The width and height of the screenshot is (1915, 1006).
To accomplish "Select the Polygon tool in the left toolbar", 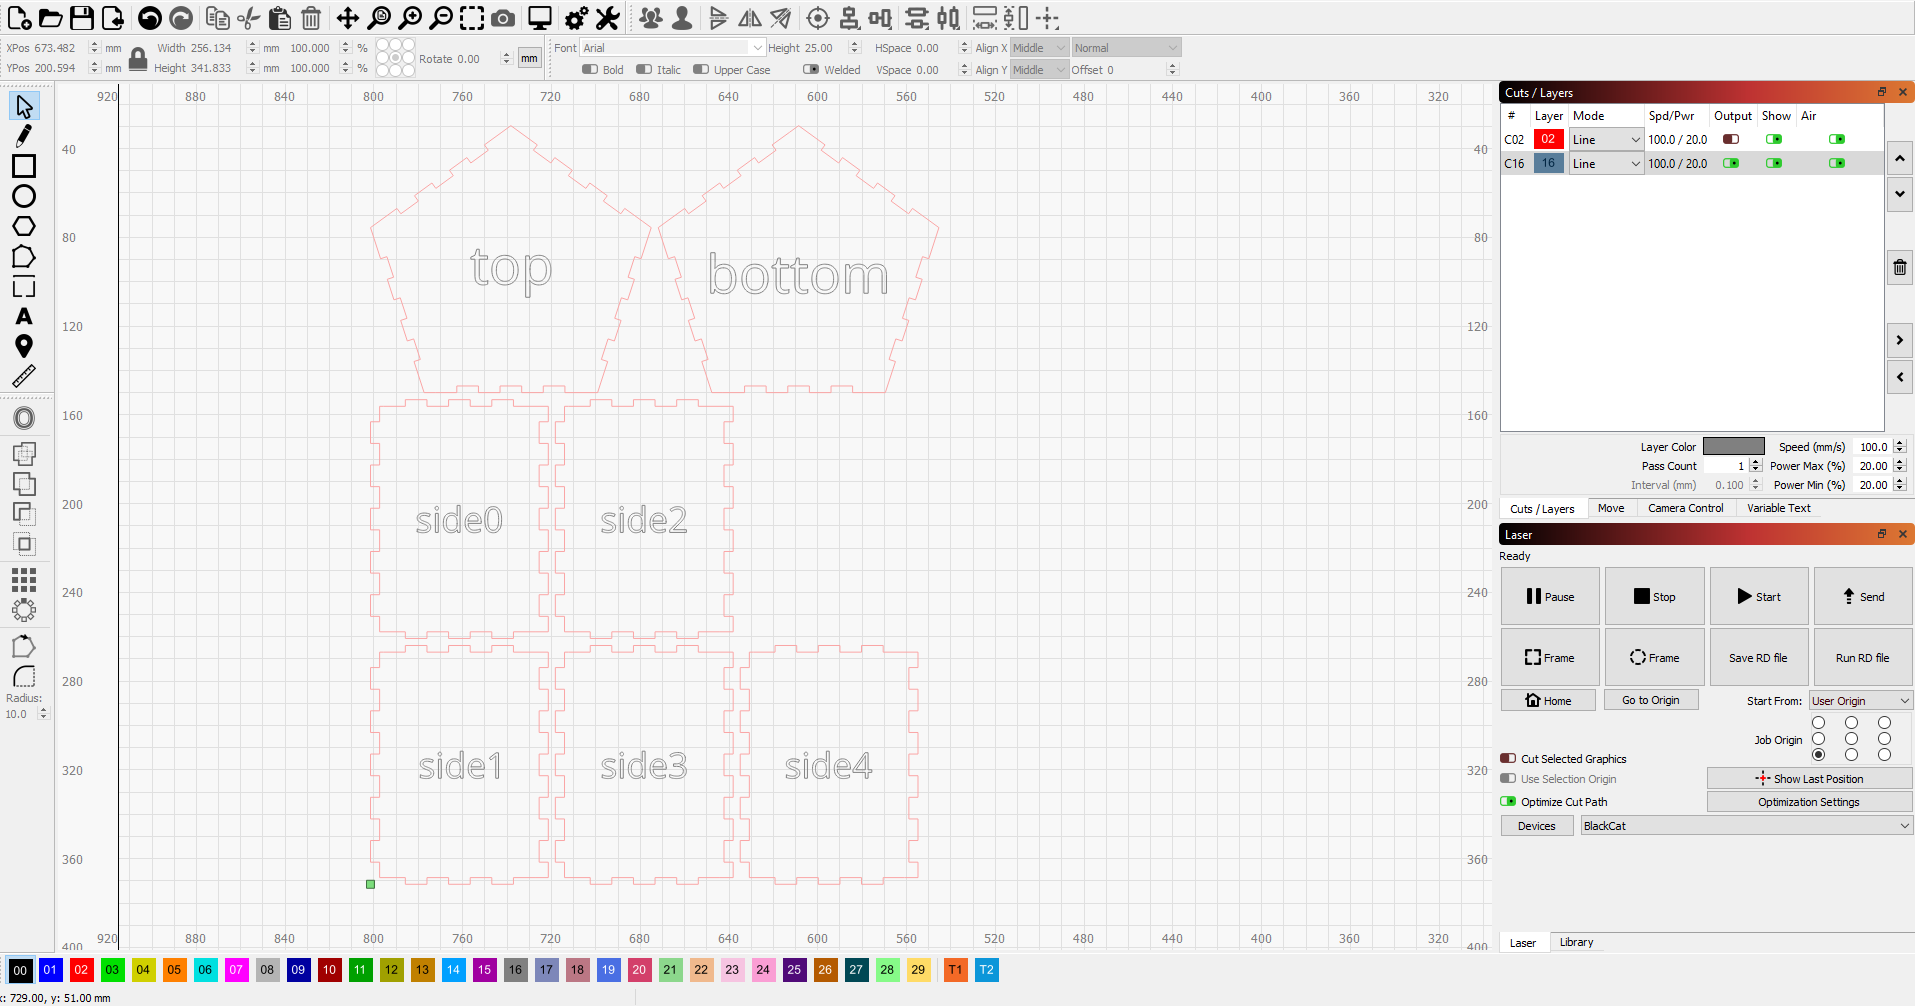I will coord(24,227).
